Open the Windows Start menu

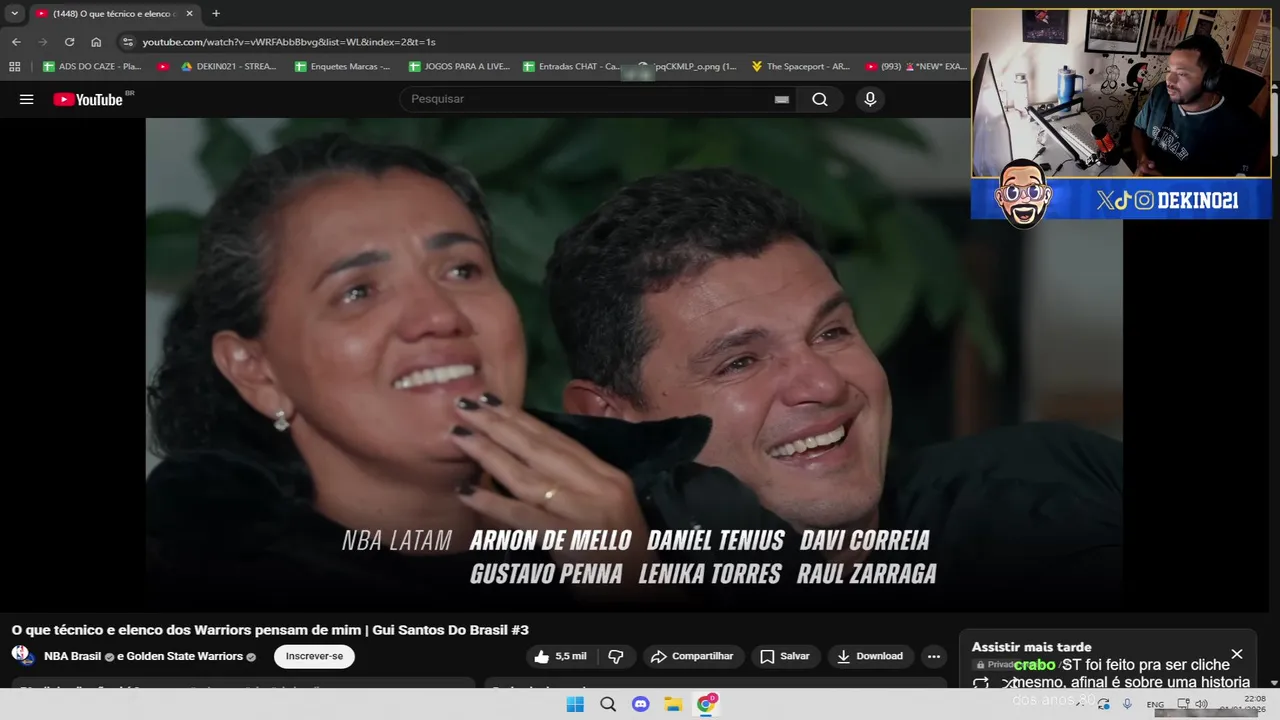(575, 704)
